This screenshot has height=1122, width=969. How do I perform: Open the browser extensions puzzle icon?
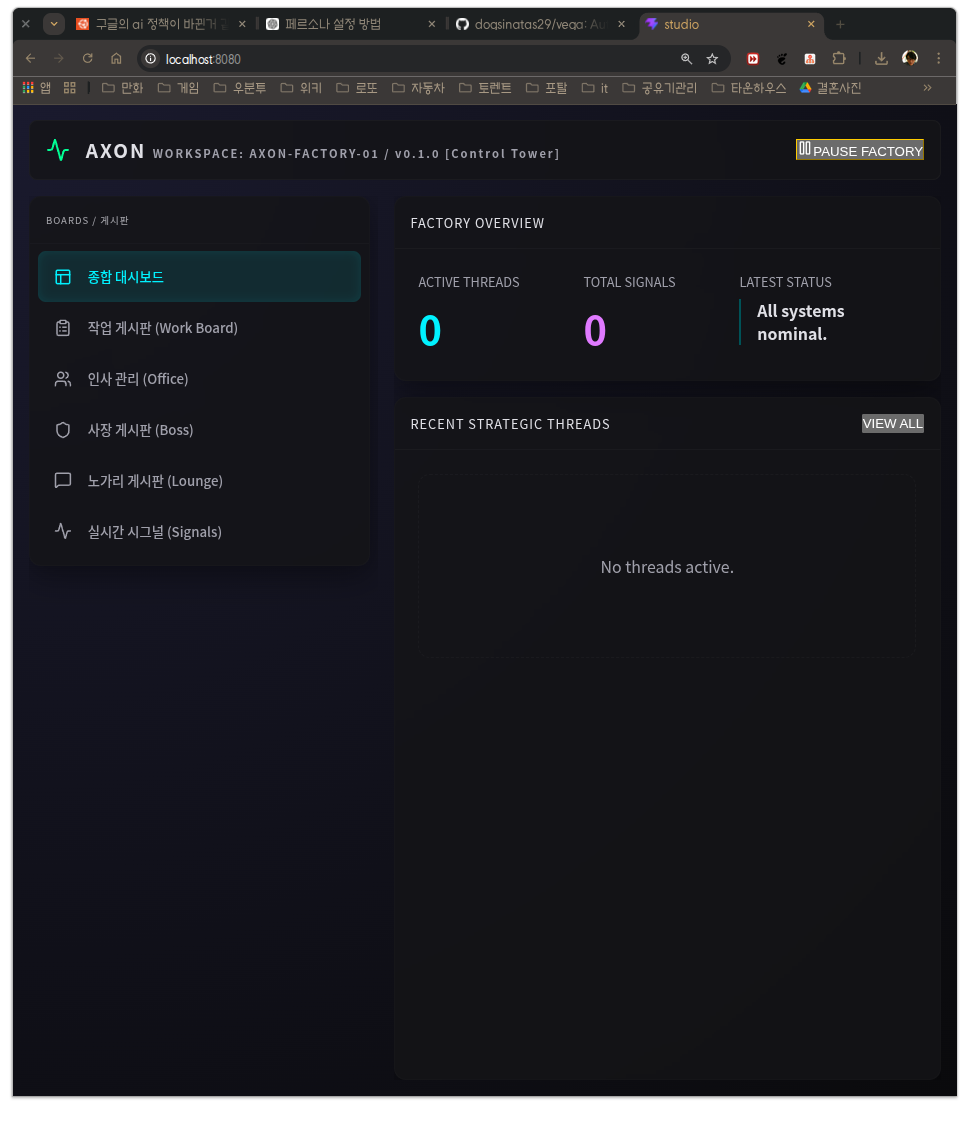pos(839,59)
